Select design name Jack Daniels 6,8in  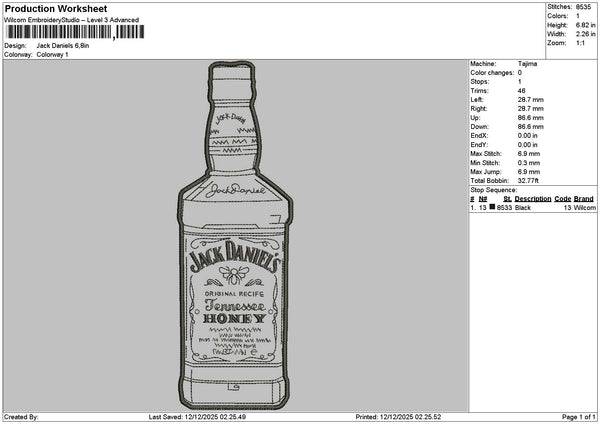coord(63,46)
